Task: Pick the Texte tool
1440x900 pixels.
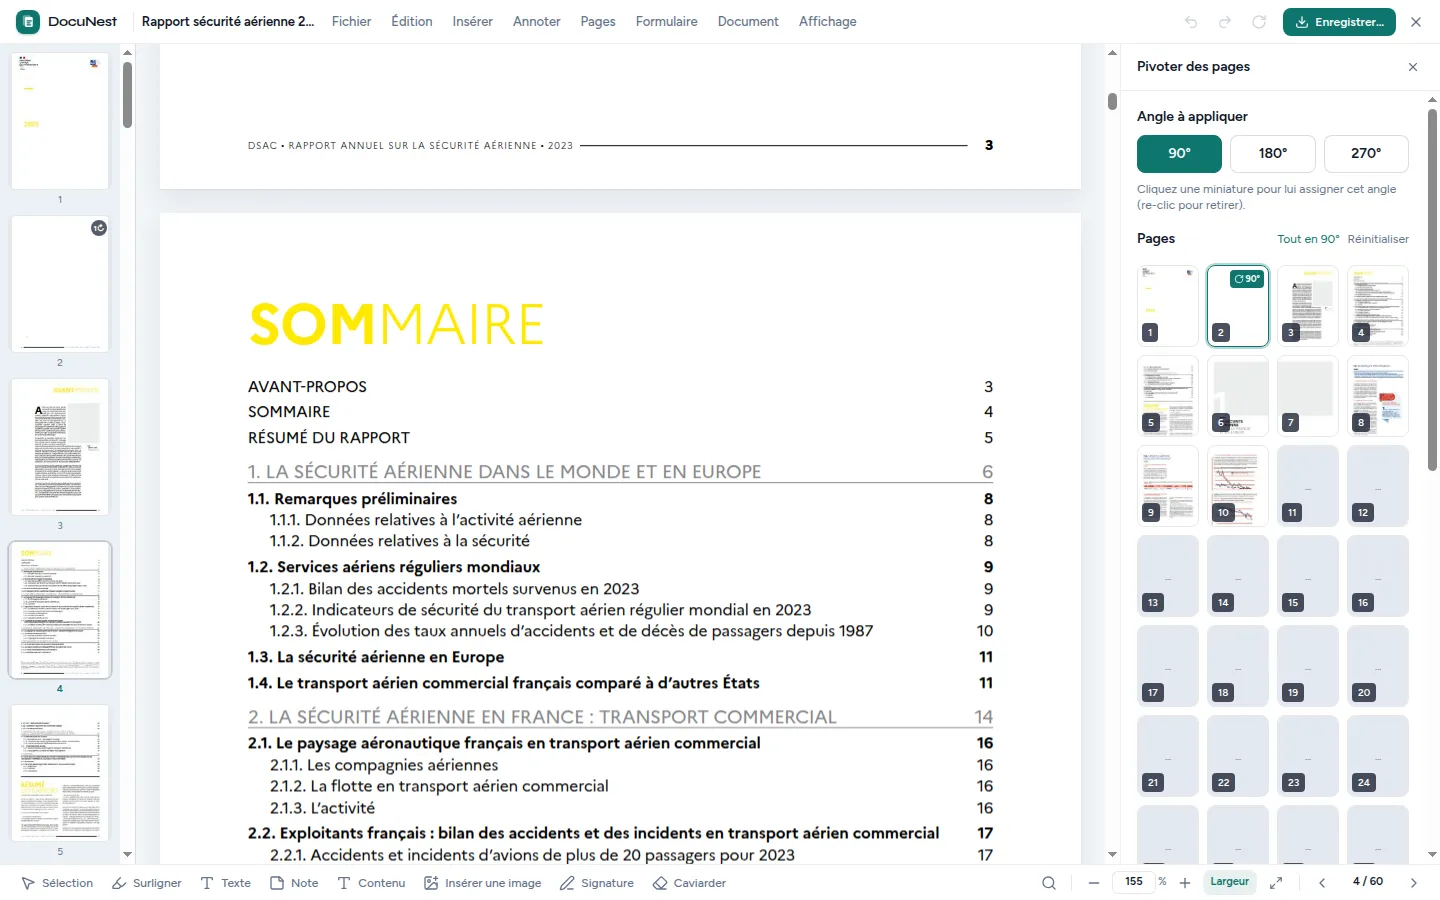Action: [226, 883]
